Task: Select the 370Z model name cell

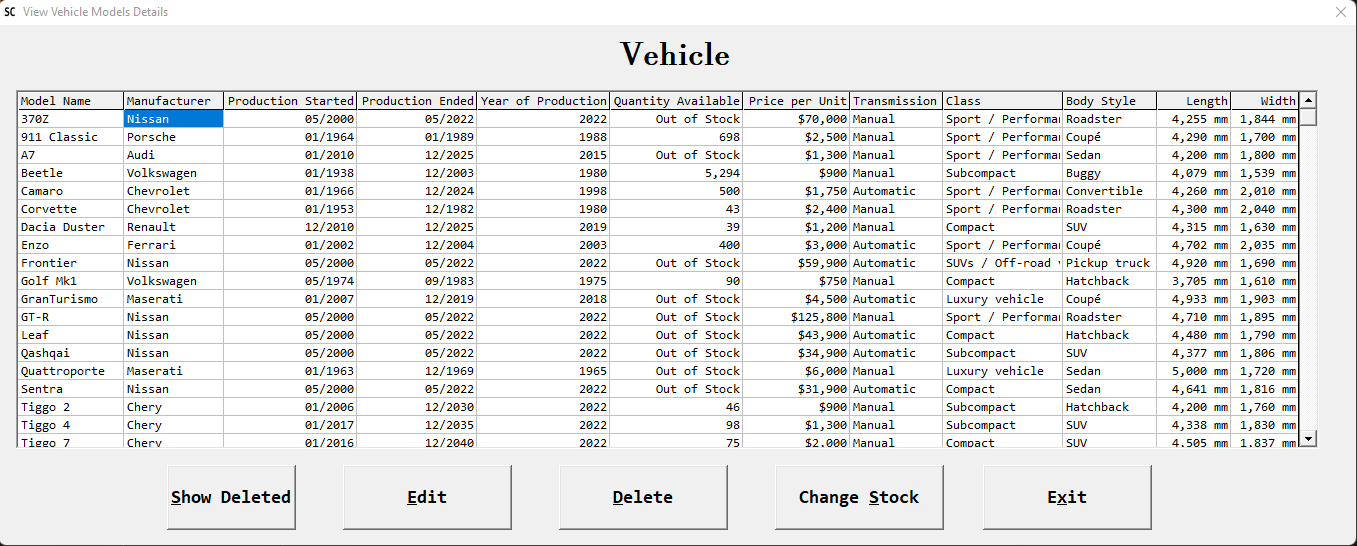Action: [71, 119]
